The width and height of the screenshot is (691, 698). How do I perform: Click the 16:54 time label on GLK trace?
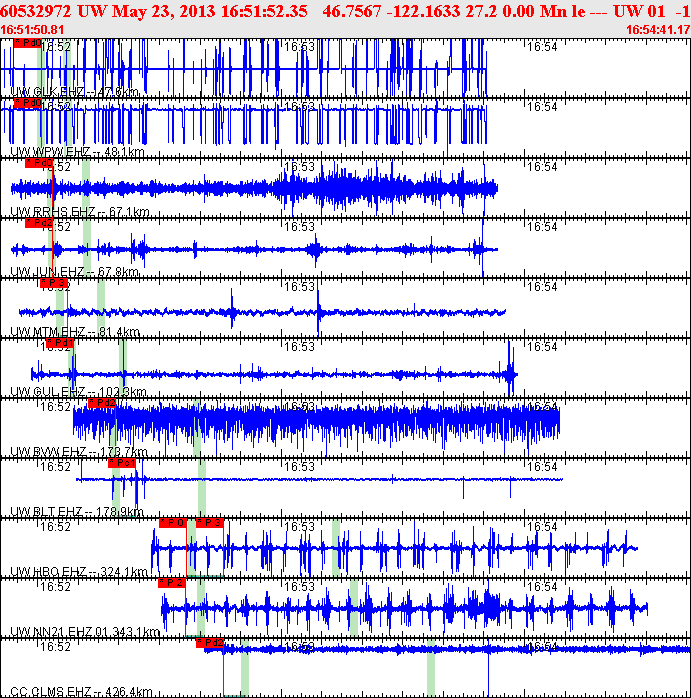click(542, 47)
